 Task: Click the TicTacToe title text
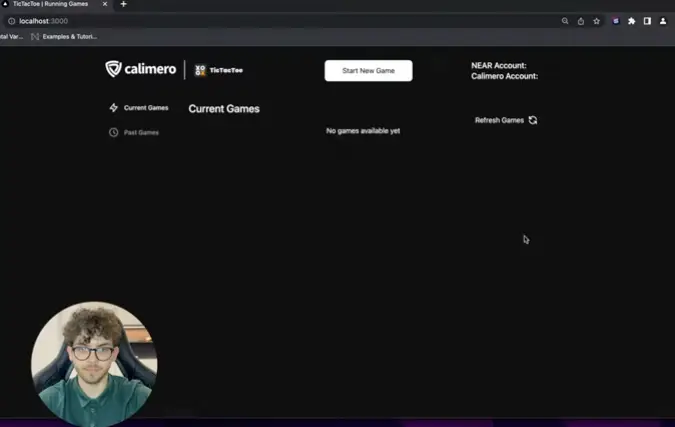[x=226, y=70]
